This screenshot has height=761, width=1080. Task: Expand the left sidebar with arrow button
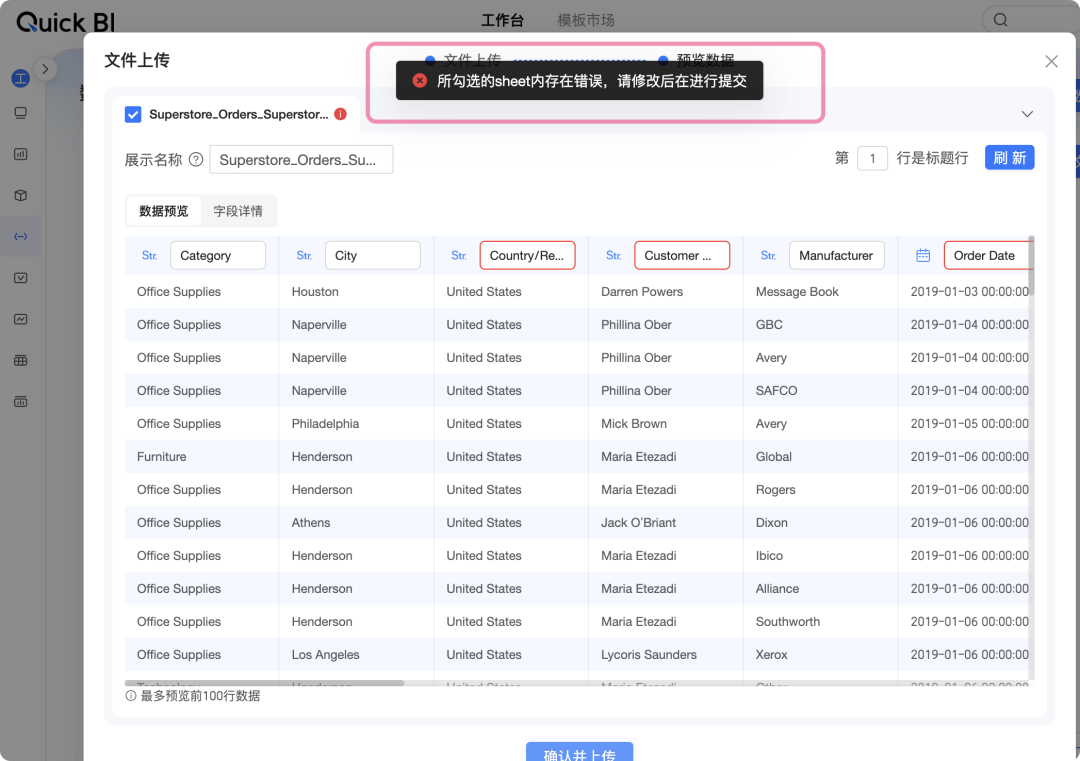click(45, 68)
